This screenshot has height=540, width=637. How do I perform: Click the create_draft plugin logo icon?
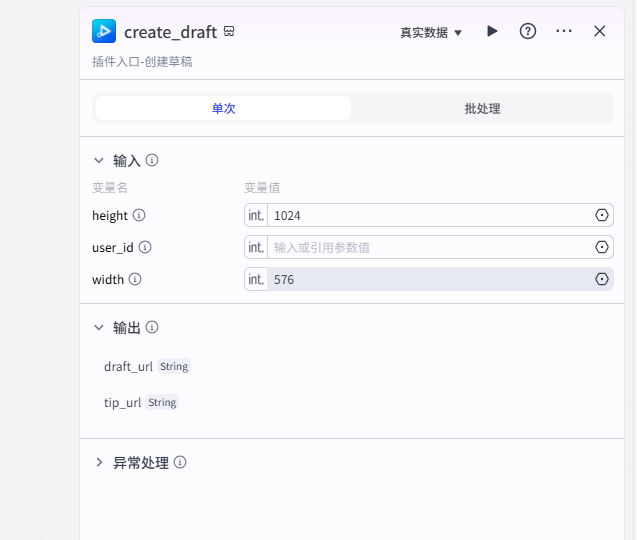pyautogui.click(x=104, y=31)
